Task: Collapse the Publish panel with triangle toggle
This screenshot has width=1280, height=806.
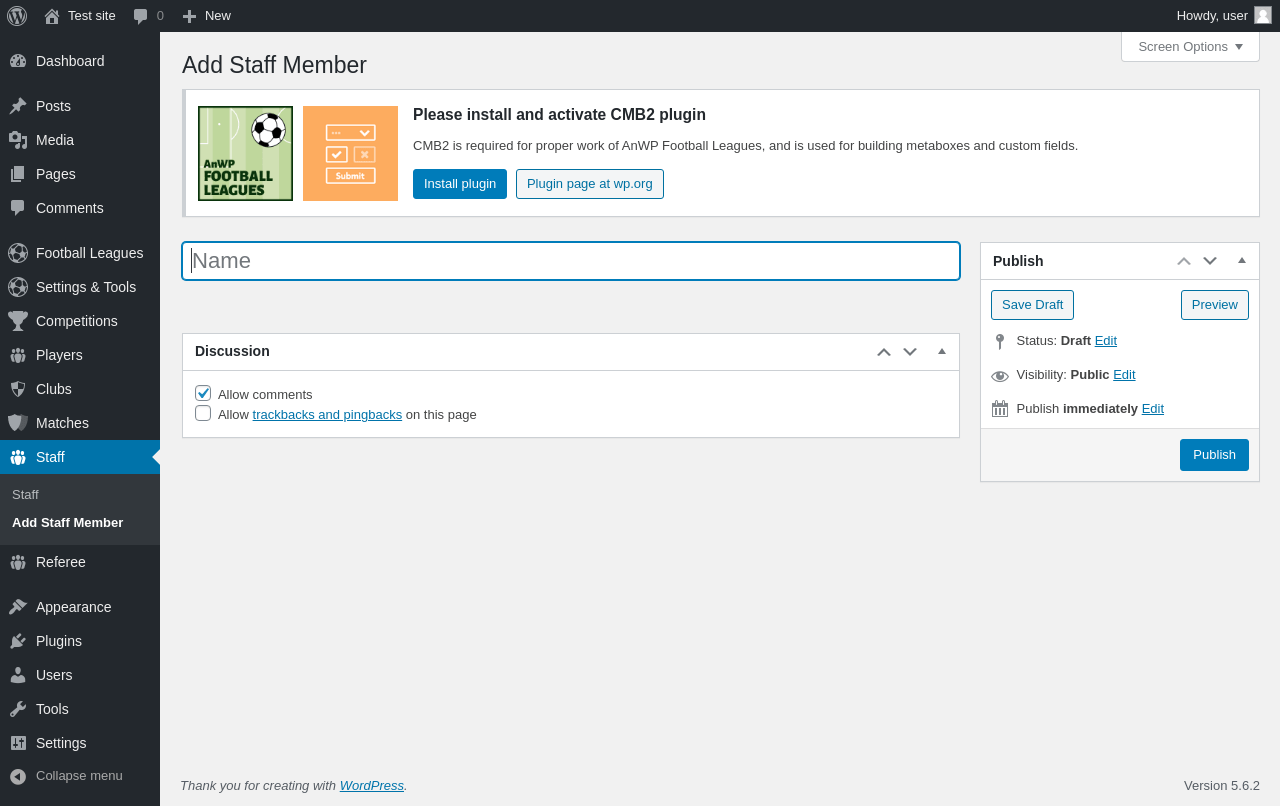Action: click(1242, 260)
